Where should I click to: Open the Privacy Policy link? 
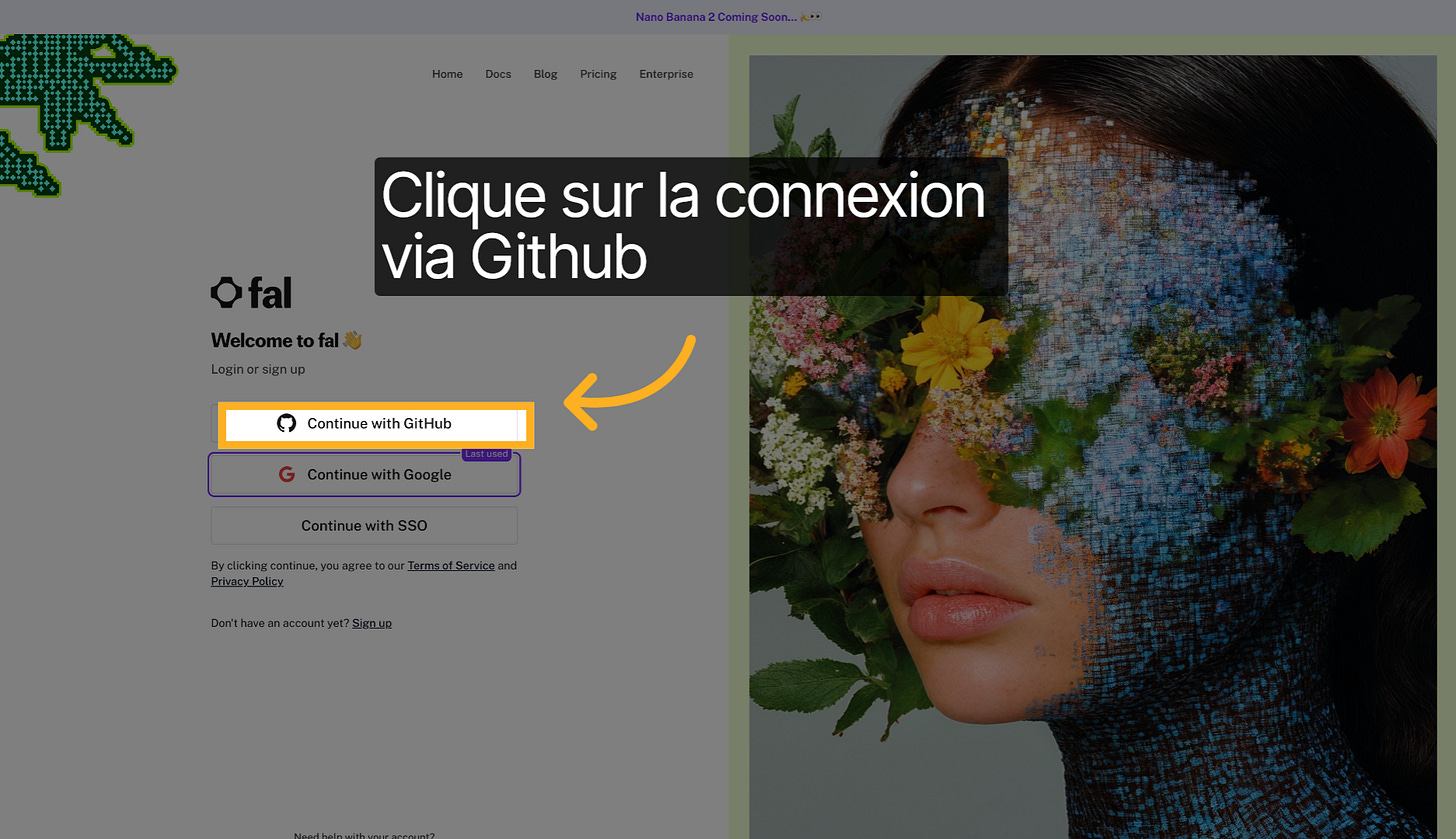(x=246, y=581)
